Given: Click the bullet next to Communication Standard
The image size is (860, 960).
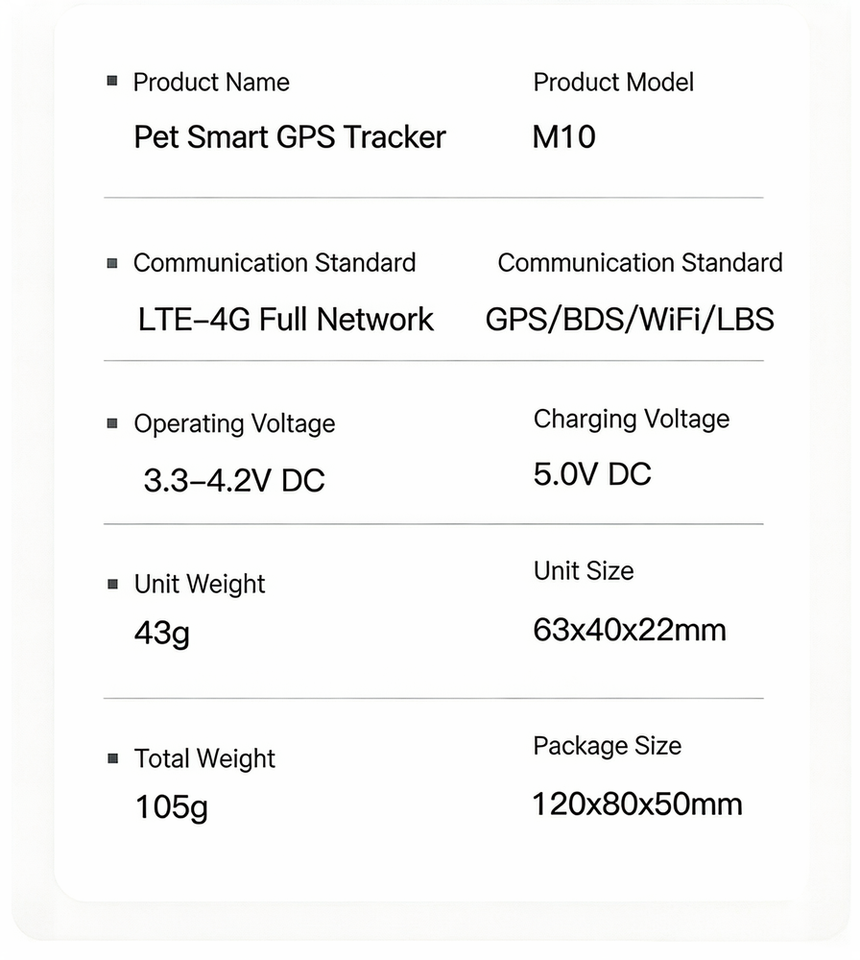Looking at the screenshot, I should tap(112, 263).
